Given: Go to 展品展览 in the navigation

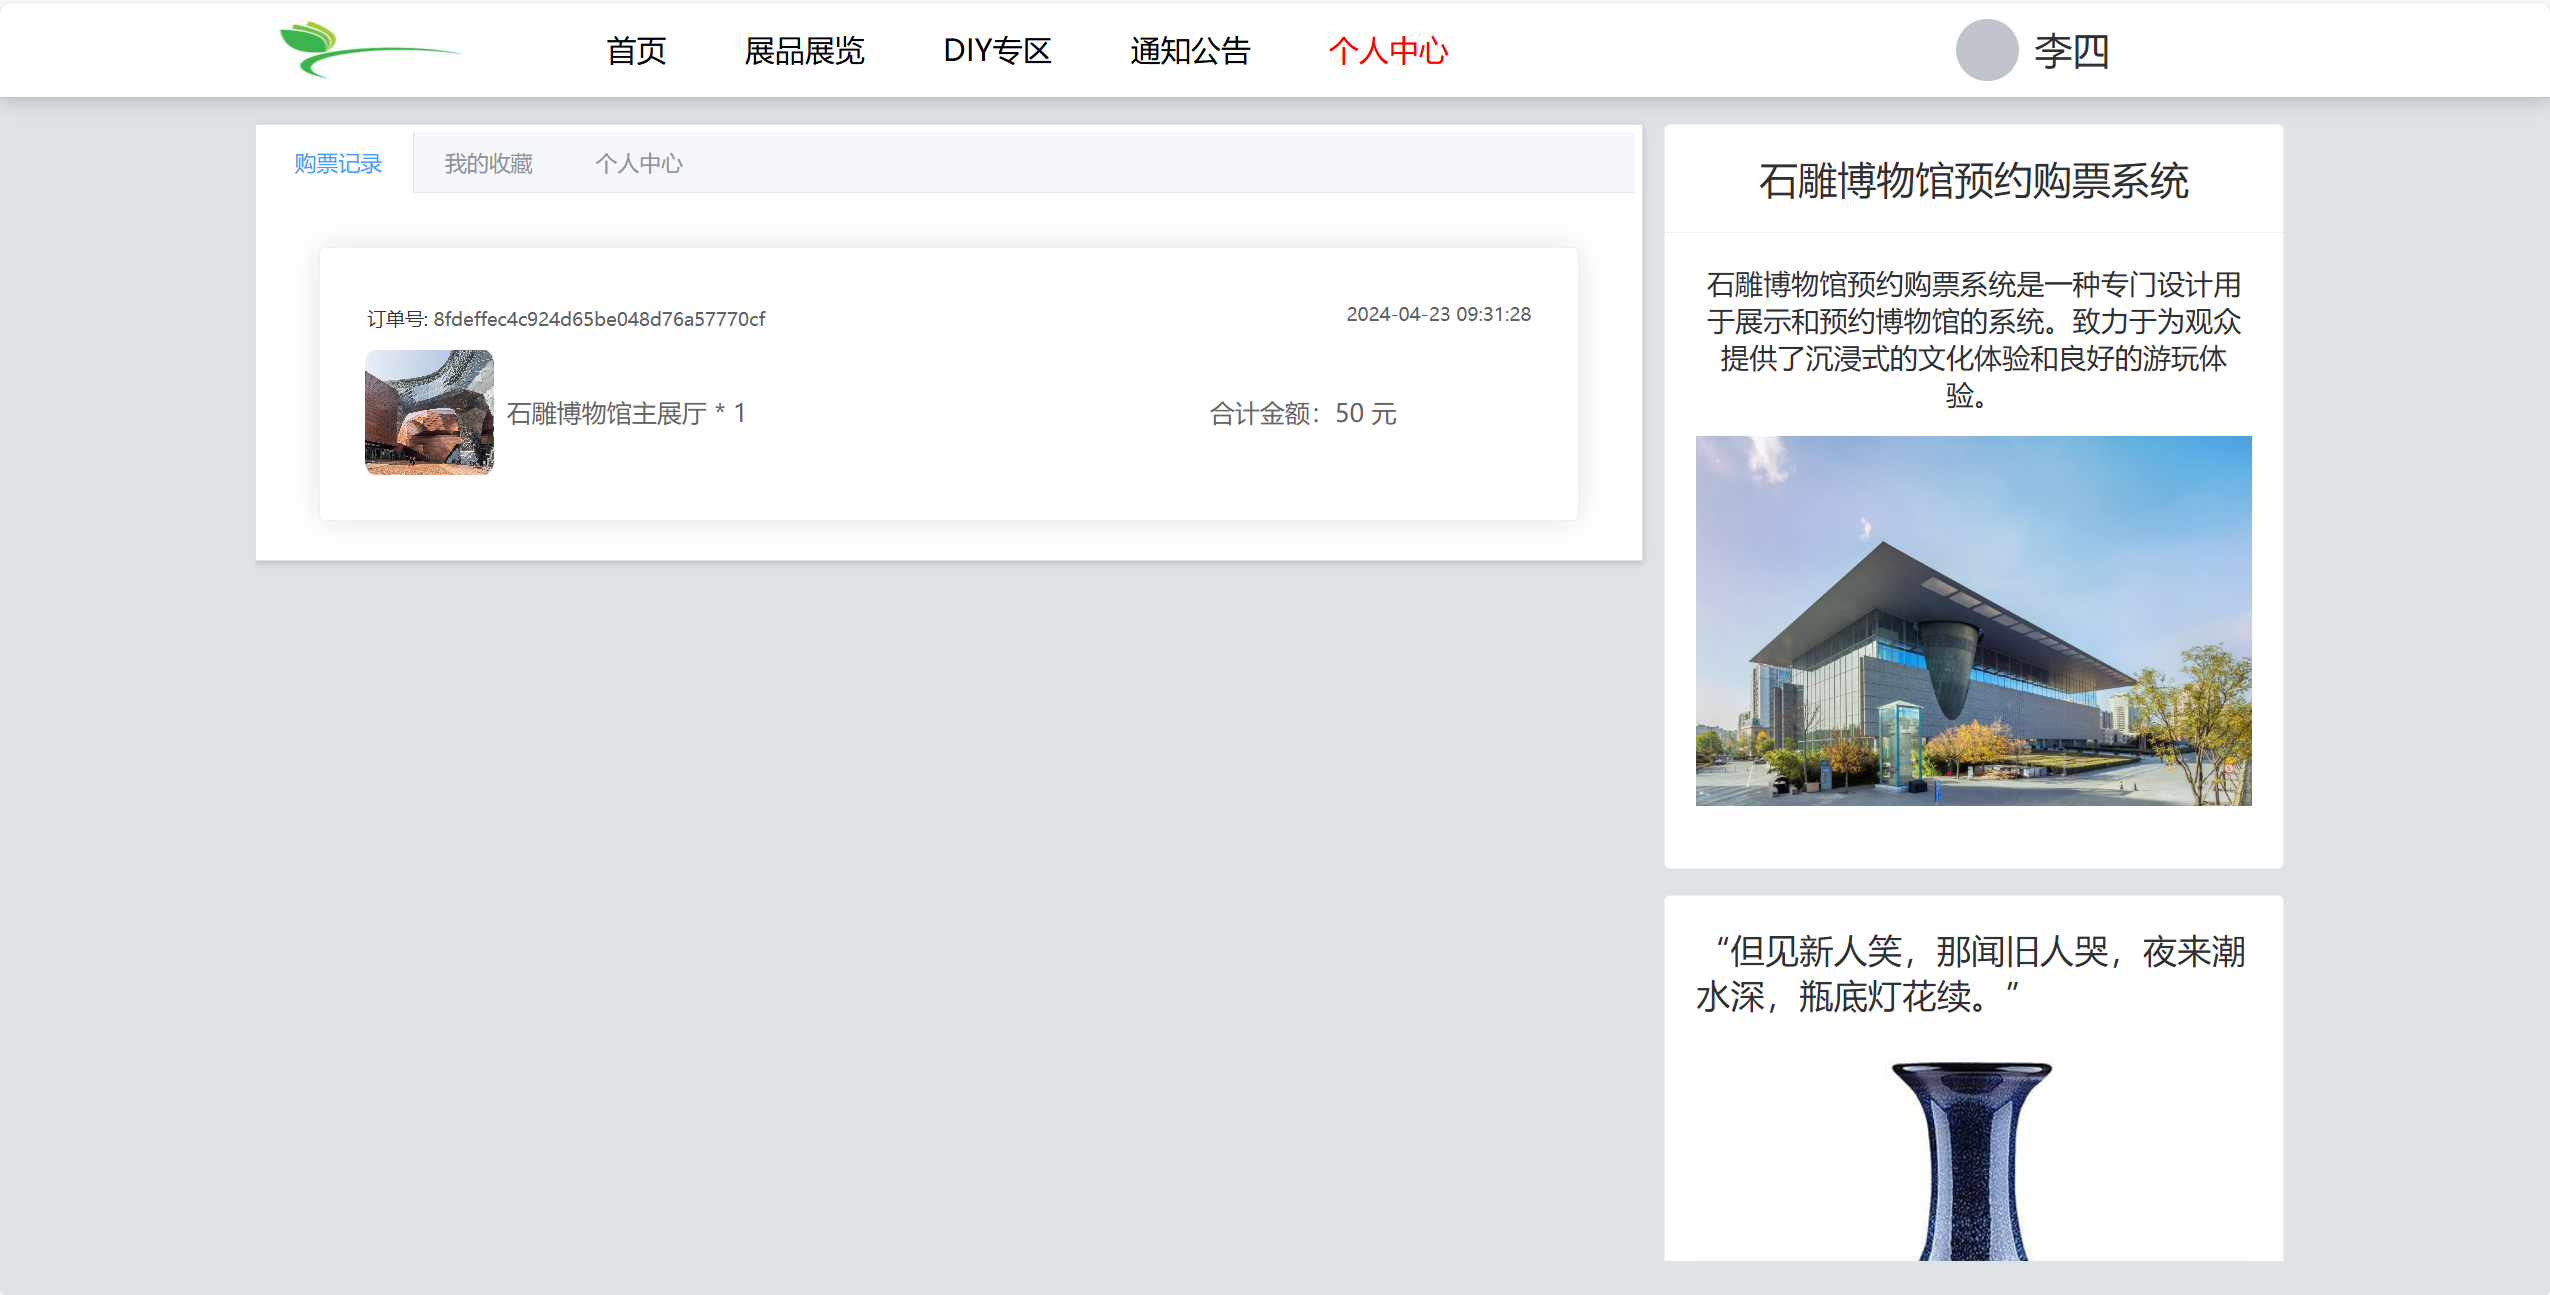Looking at the screenshot, I should [x=804, y=51].
